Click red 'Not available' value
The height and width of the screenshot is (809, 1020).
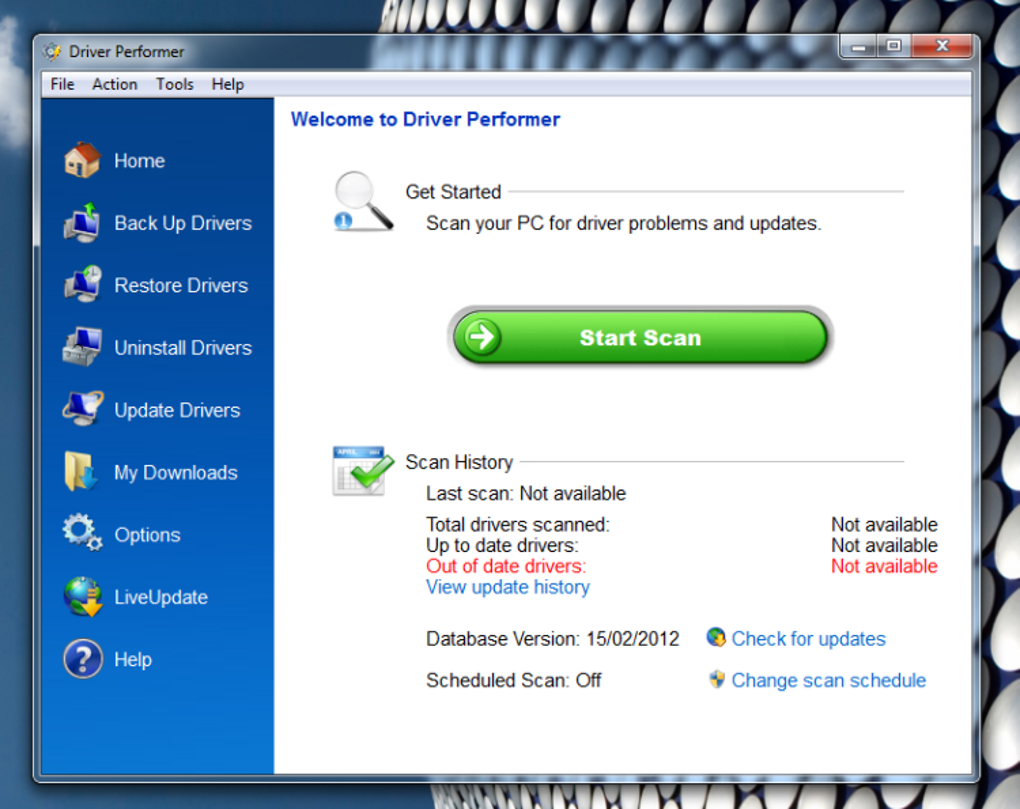884,566
